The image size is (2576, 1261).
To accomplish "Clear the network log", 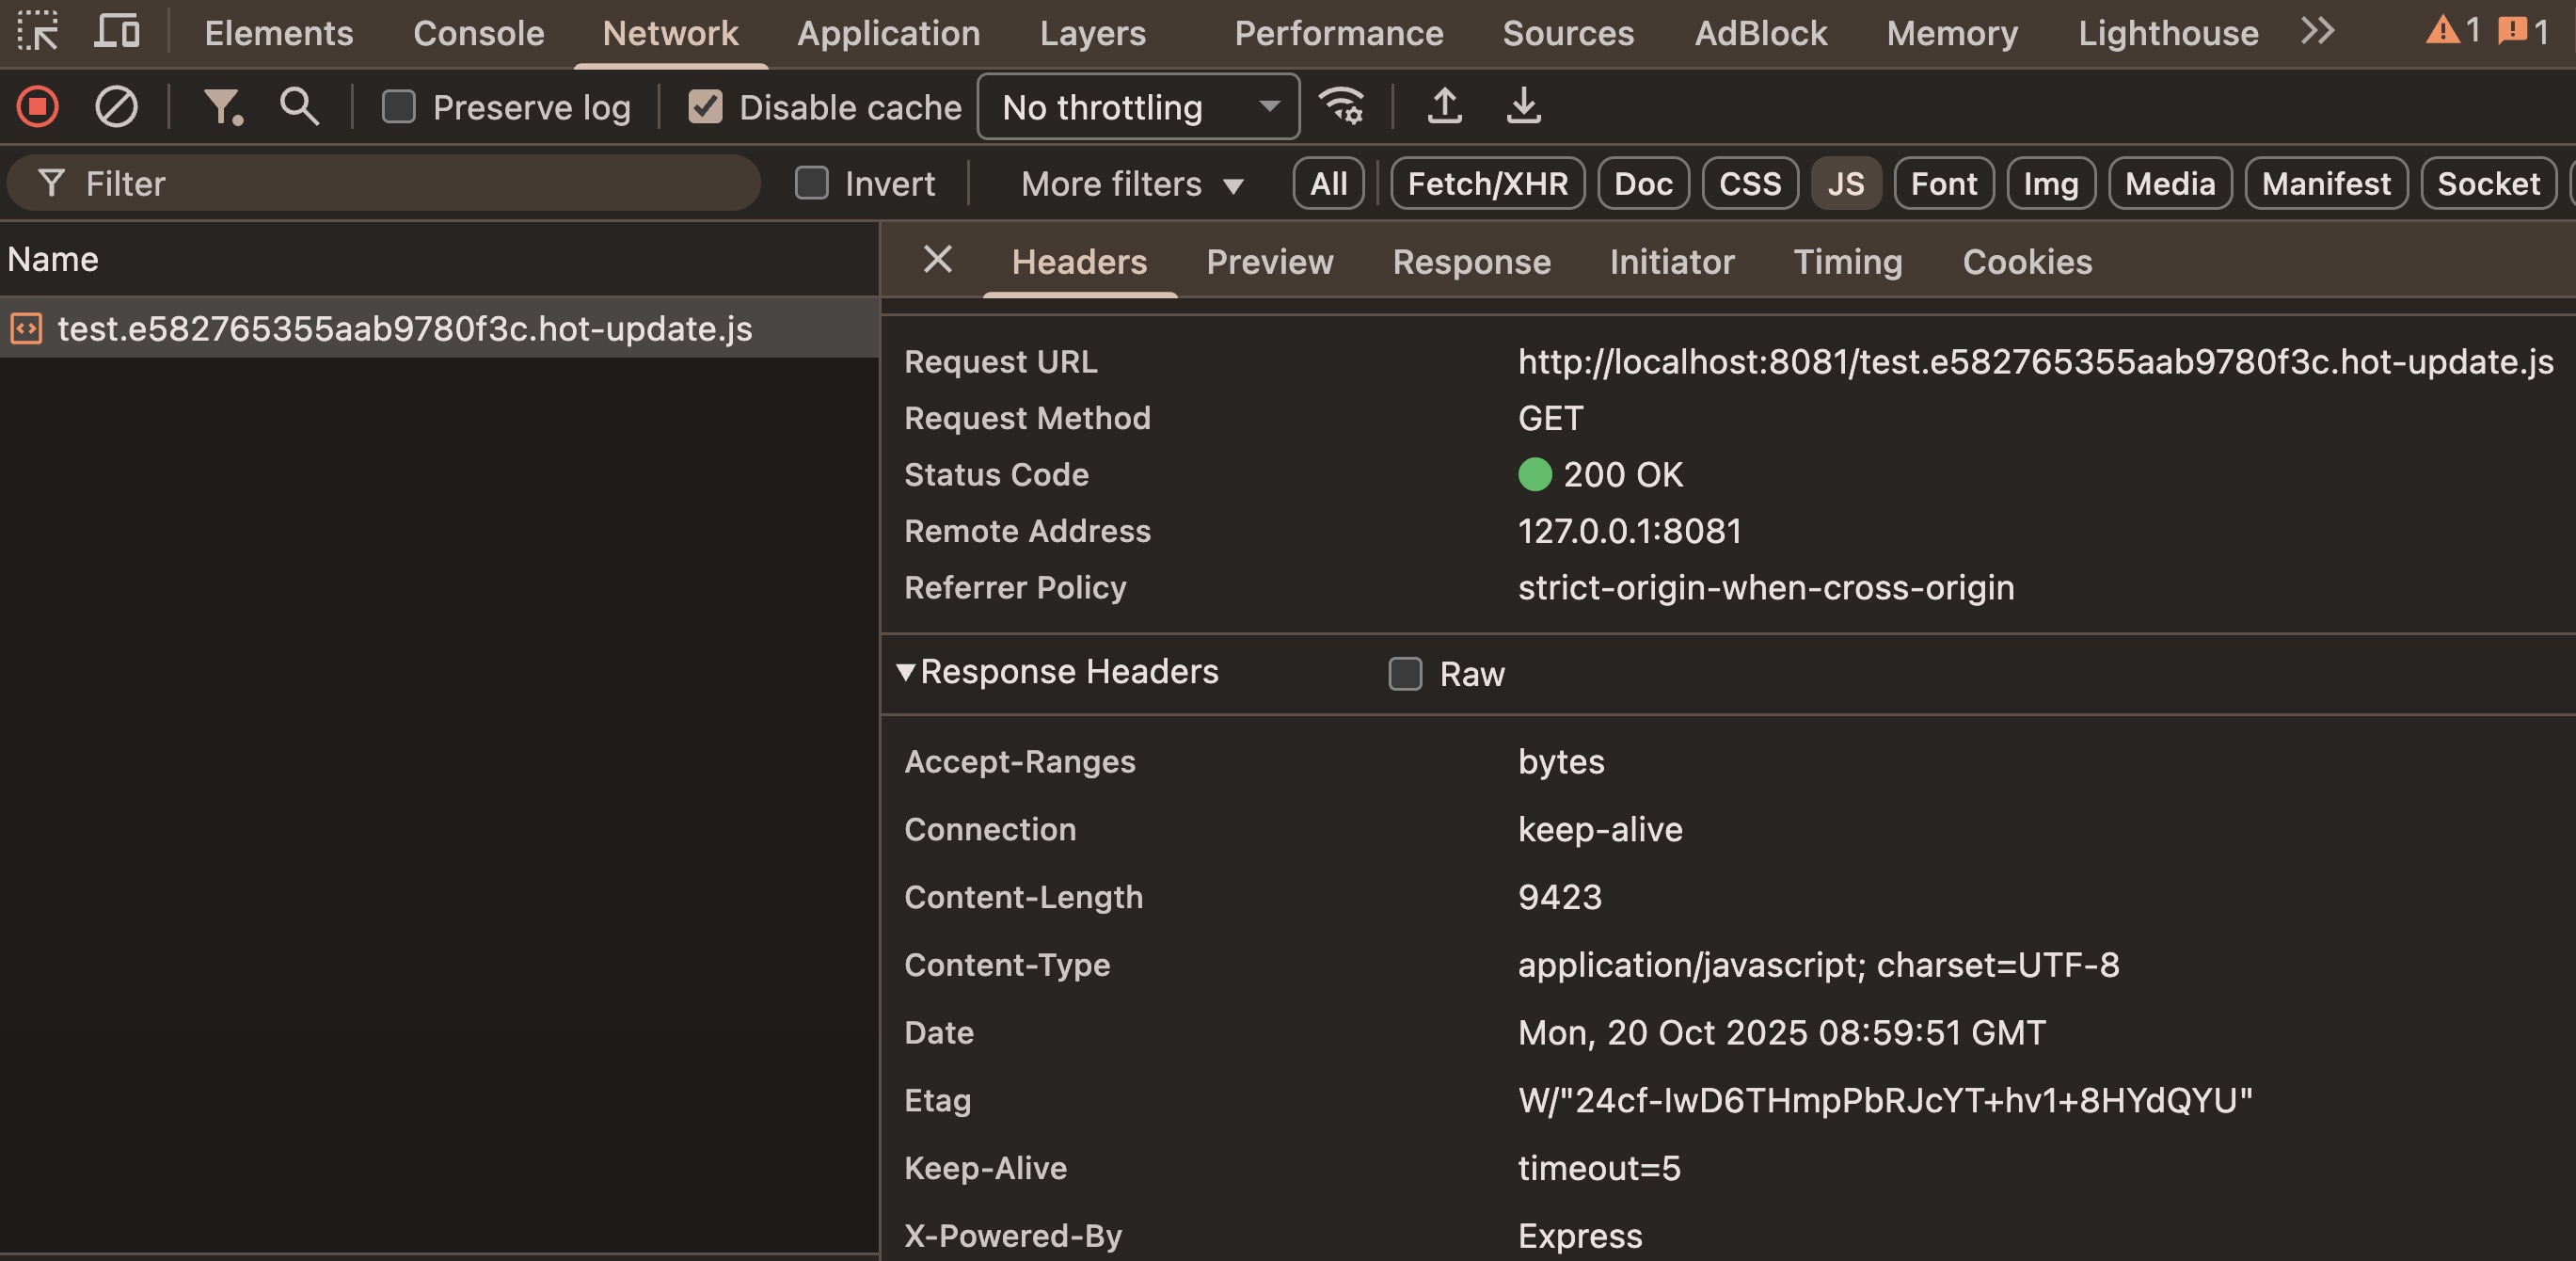I will pyautogui.click(x=116, y=106).
